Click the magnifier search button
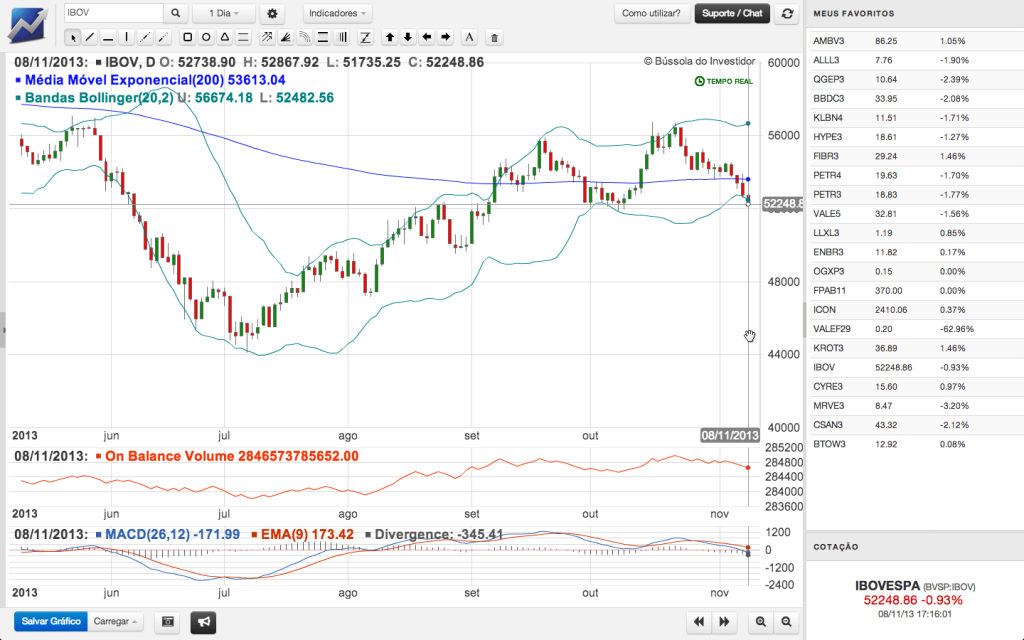1024x640 pixels. [176, 13]
